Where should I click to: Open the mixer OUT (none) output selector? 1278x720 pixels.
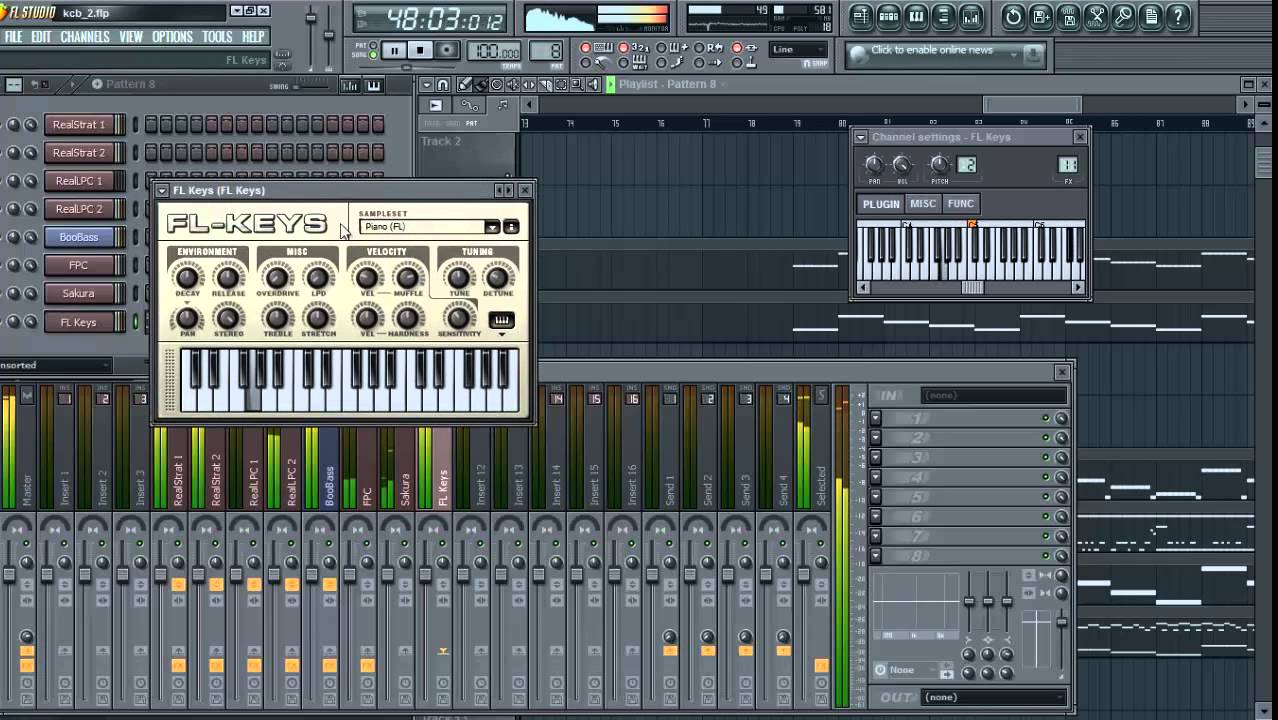(x=992, y=697)
